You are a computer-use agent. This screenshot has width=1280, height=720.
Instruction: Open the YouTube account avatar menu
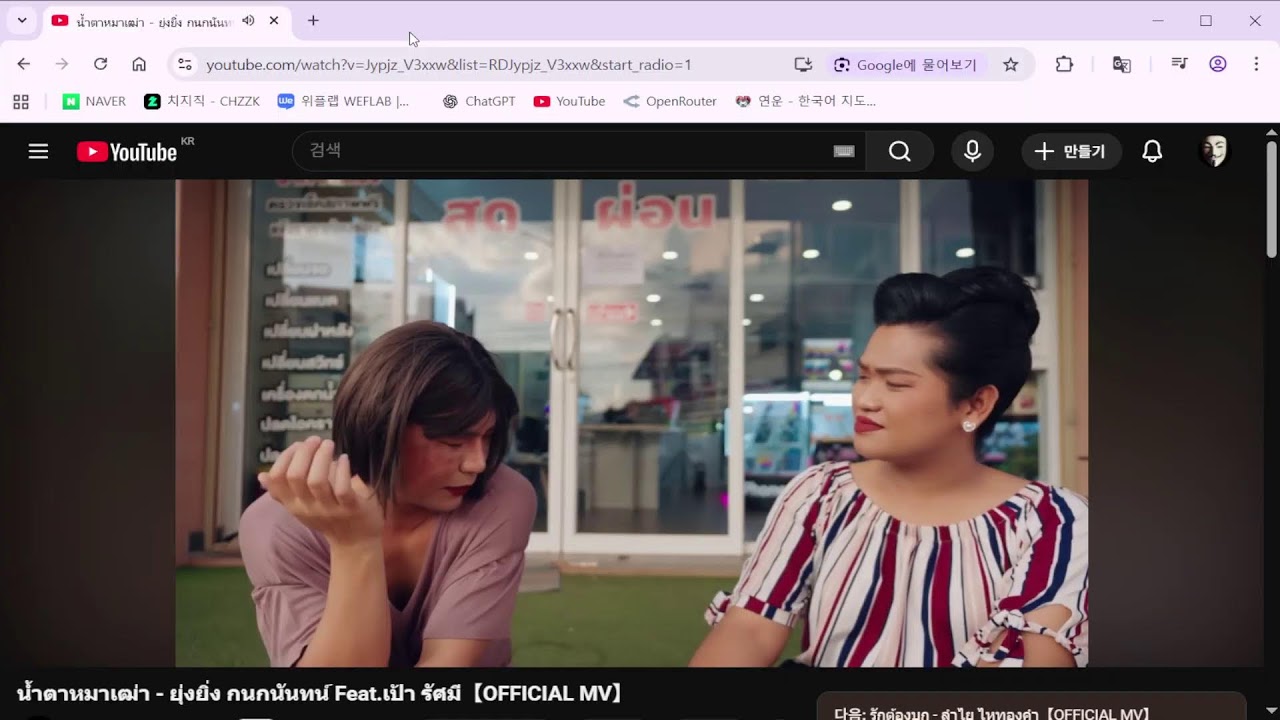pyautogui.click(x=1214, y=151)
